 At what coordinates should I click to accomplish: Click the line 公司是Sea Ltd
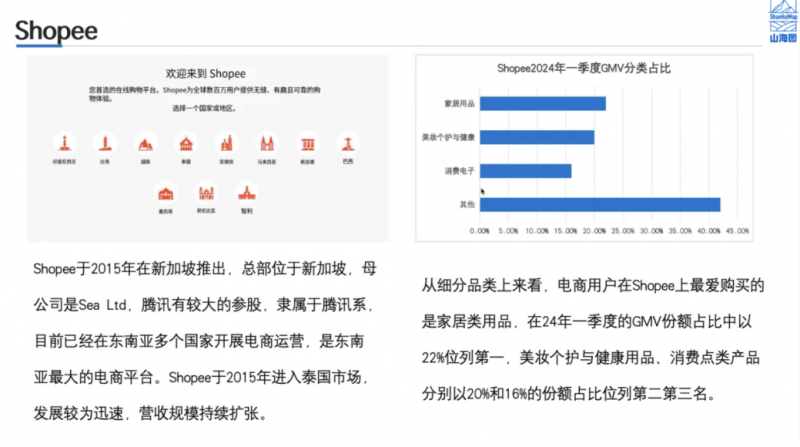click(204, 305)
